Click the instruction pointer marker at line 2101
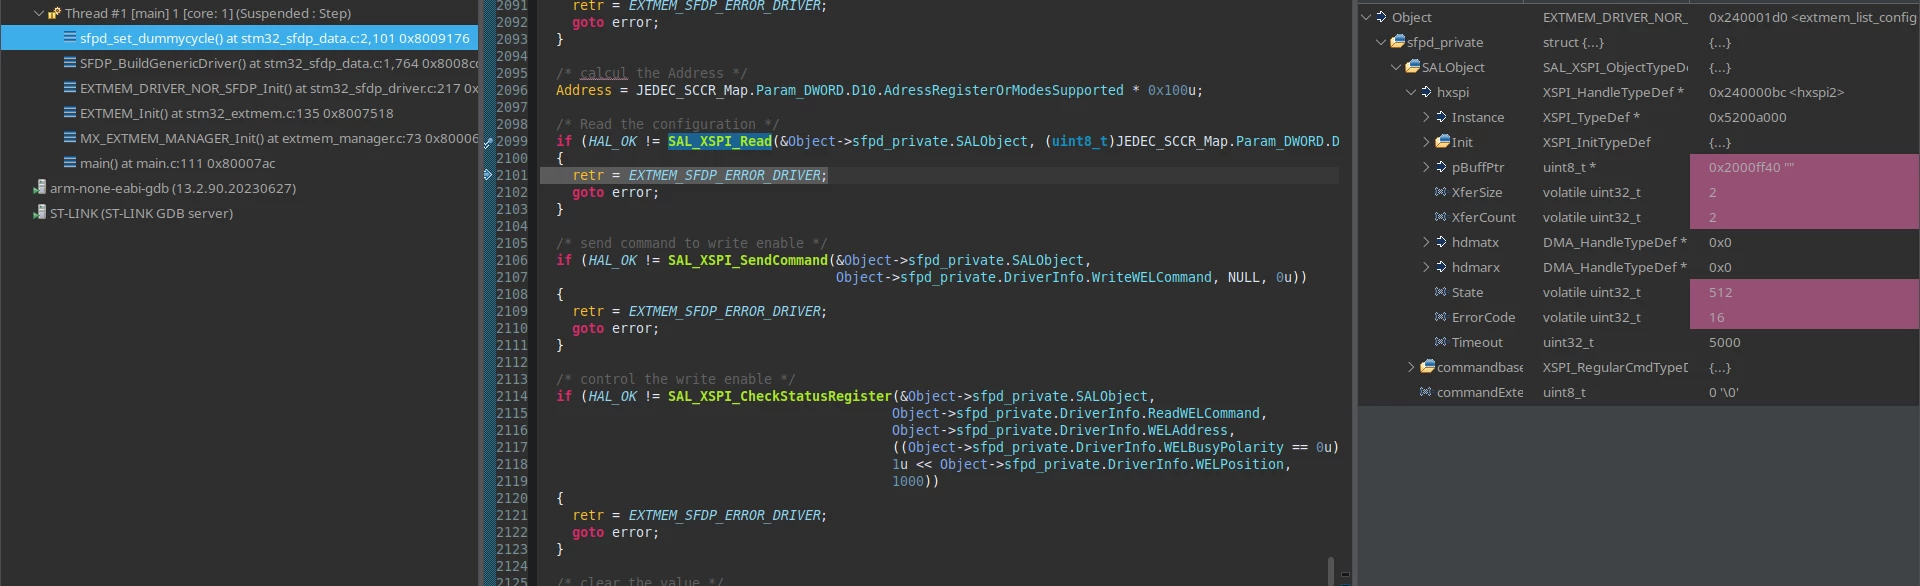The width and height of the screenshot is (1920, 586). pos(488,175)
